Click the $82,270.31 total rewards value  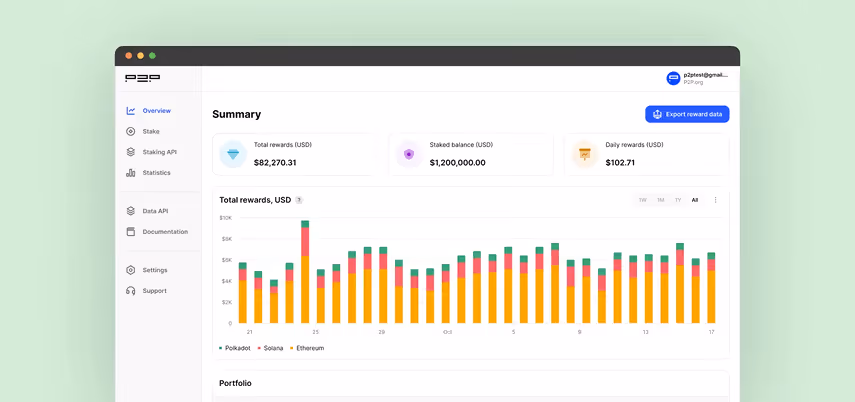275,163
